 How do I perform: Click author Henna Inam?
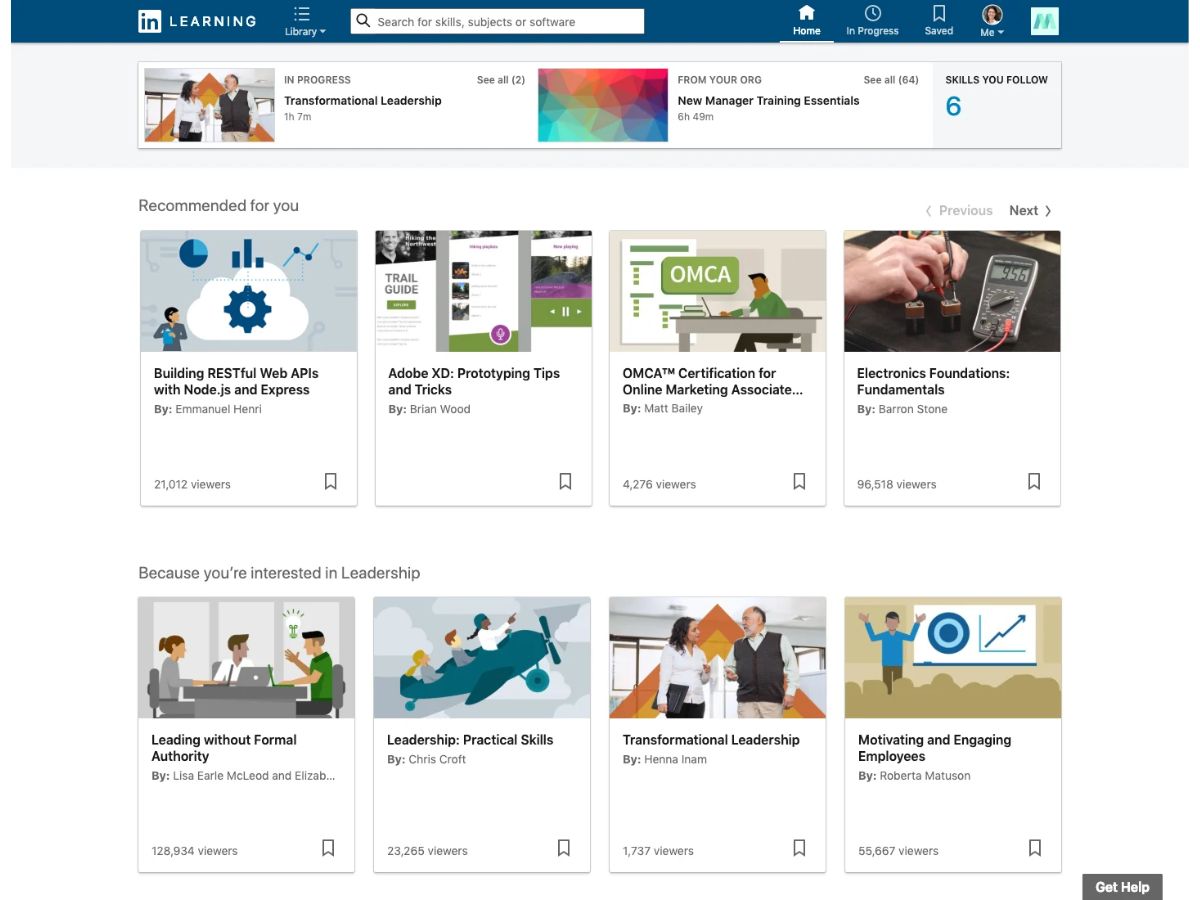point(675,759)
